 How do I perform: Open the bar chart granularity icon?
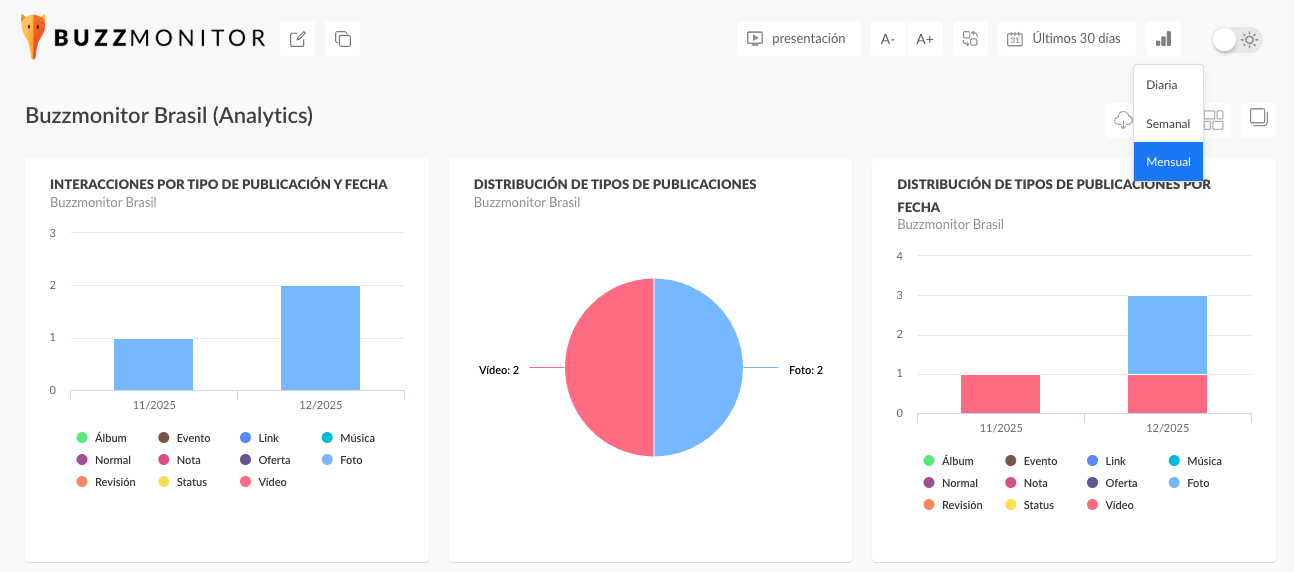tap(1163, 39)
